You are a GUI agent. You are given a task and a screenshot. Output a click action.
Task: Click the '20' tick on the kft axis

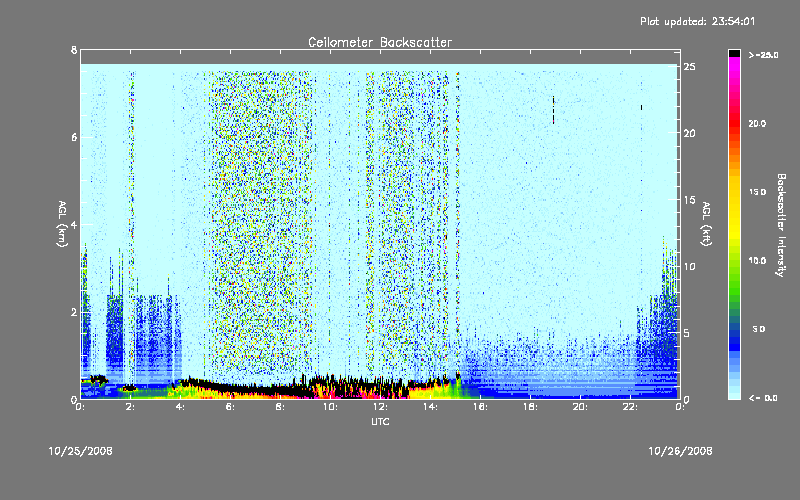point(690,133)
